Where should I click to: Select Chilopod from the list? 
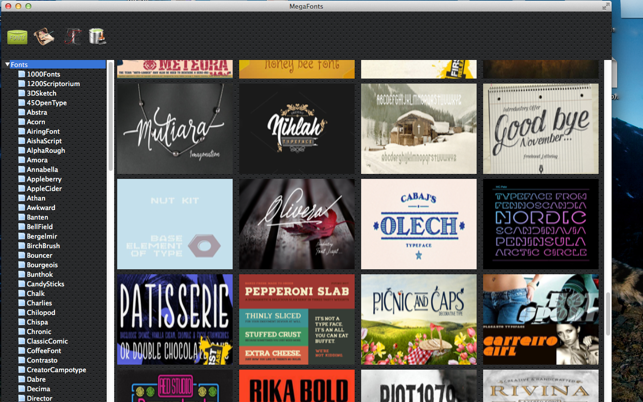pyautogui.click(x=41, y=312)
